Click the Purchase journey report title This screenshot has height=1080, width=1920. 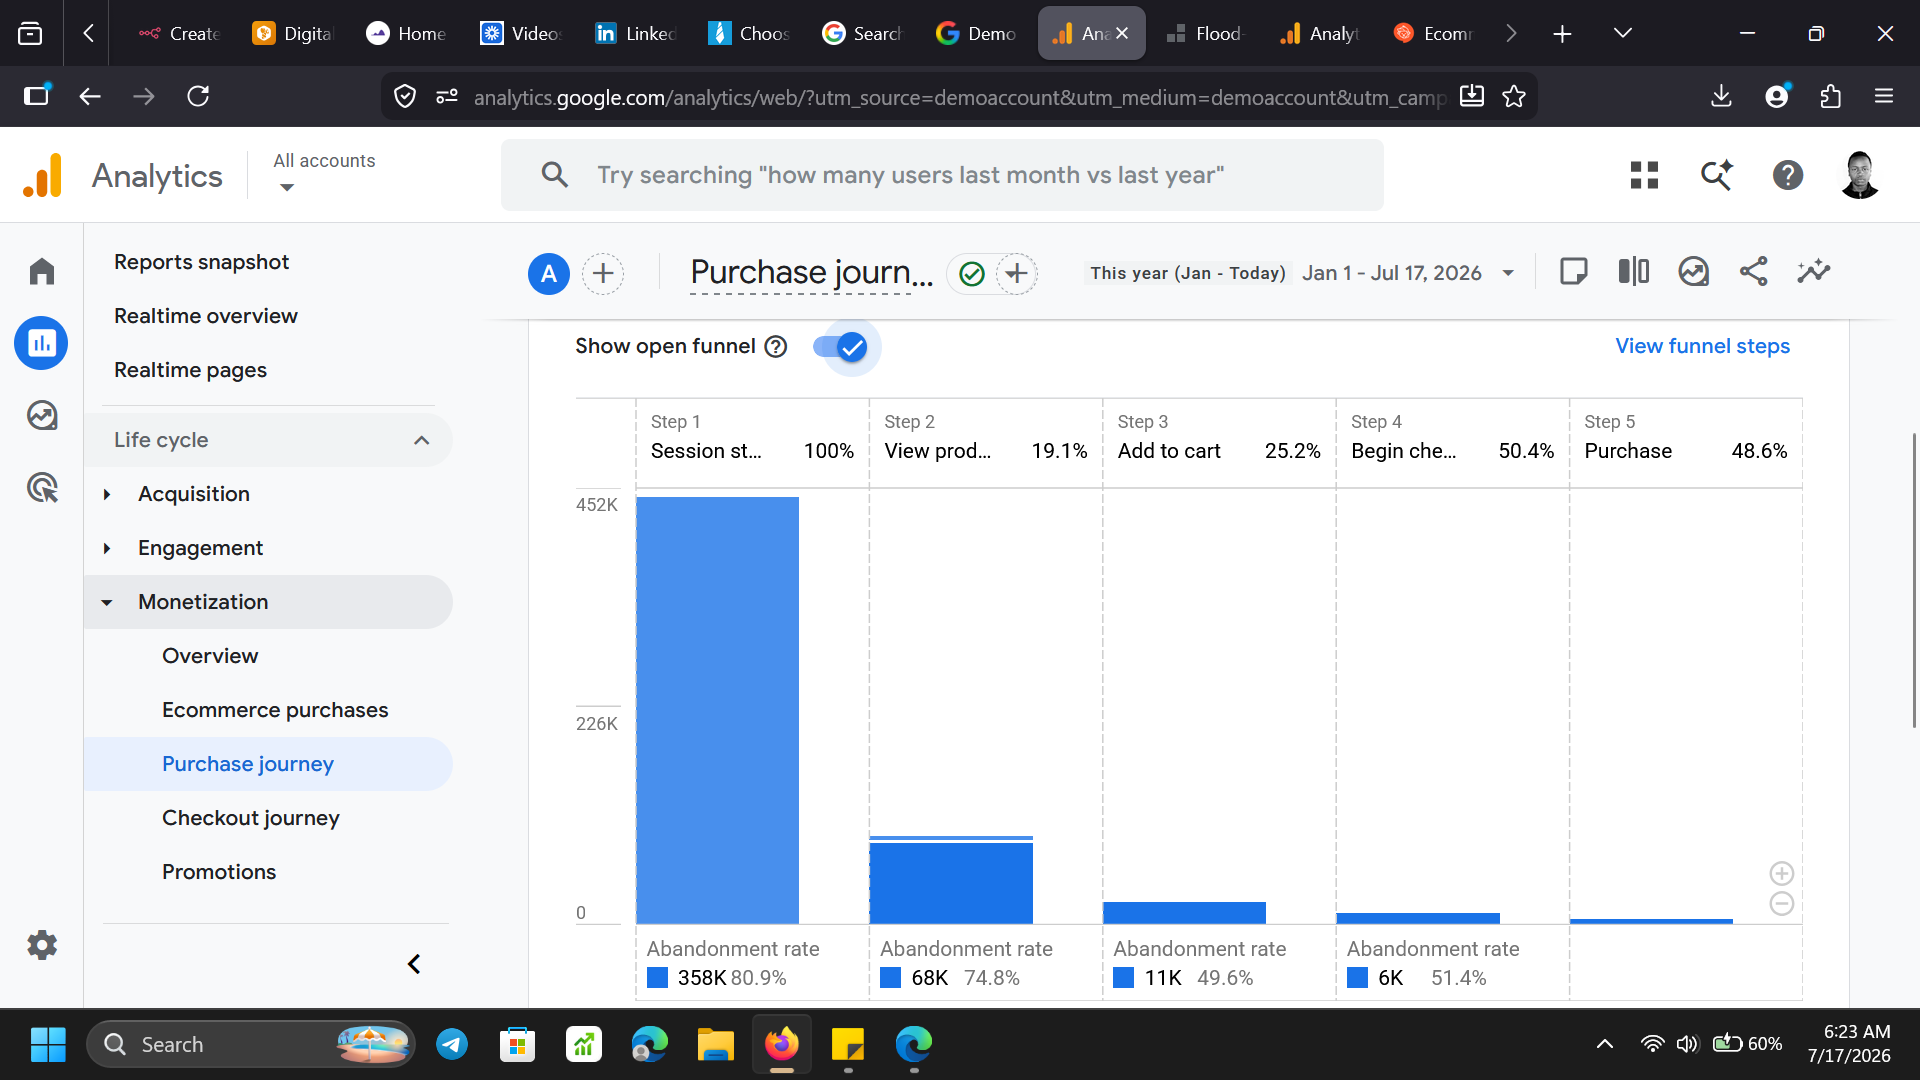[x=811, y=272]
